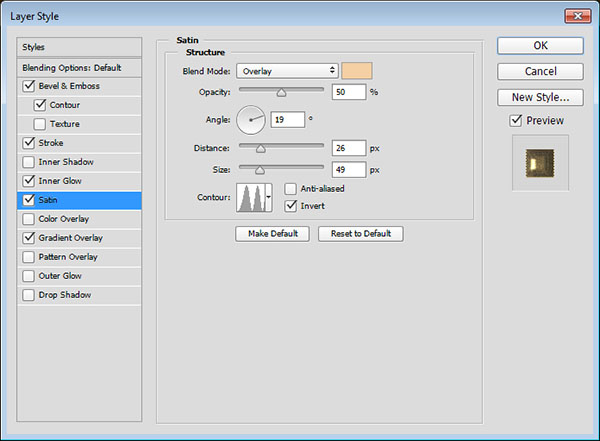Screen dimensions: 600x441
Task: Close the Layer Style dialog
Action: pyautogui.click(x=578, y=16)
